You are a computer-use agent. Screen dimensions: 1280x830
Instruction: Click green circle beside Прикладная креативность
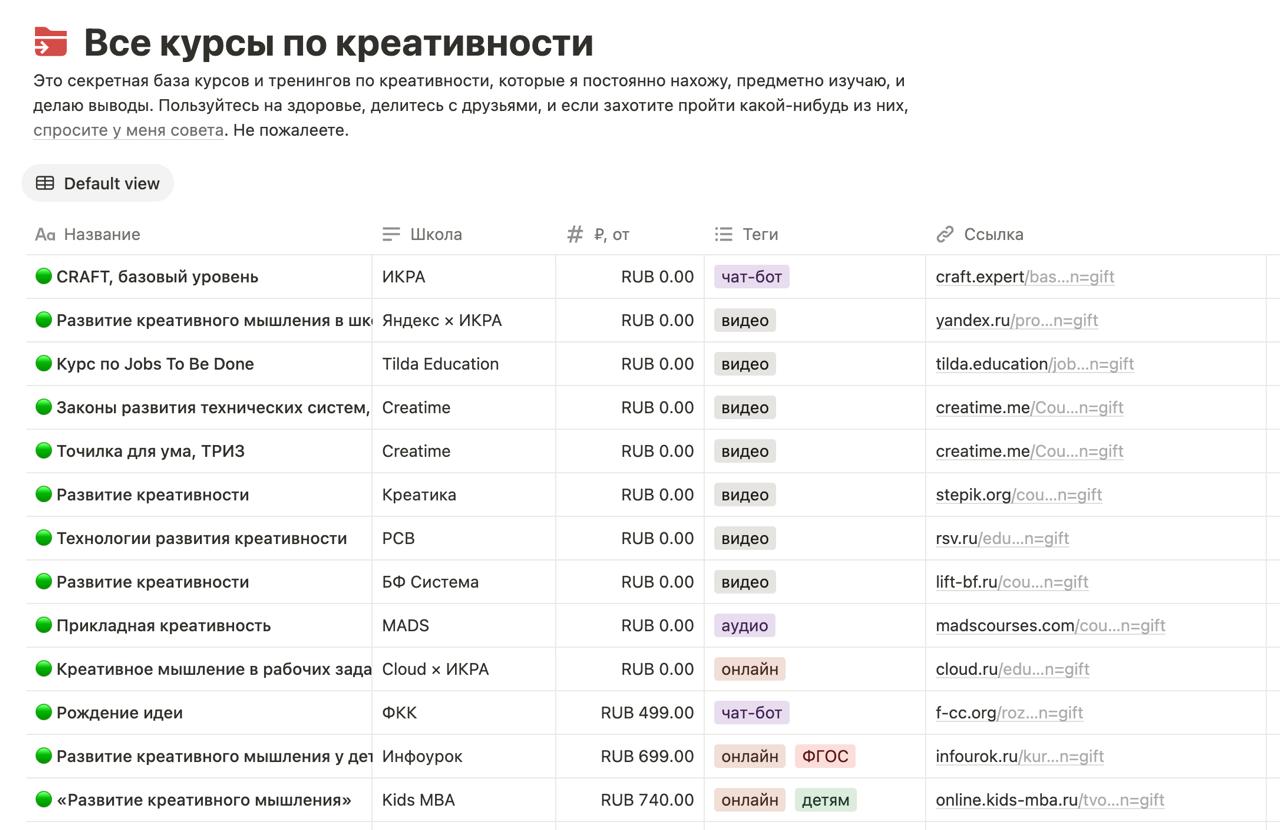(x=43, y=625)
